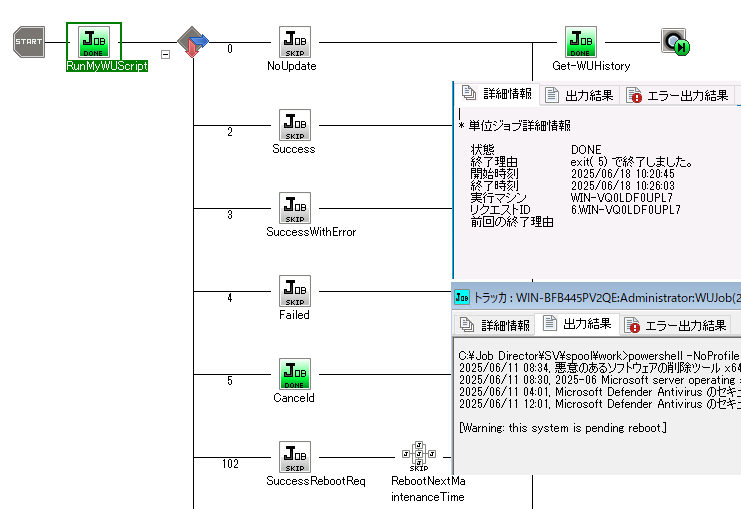Open the 詳細情報 tab in upper panel

coord(497,94)
